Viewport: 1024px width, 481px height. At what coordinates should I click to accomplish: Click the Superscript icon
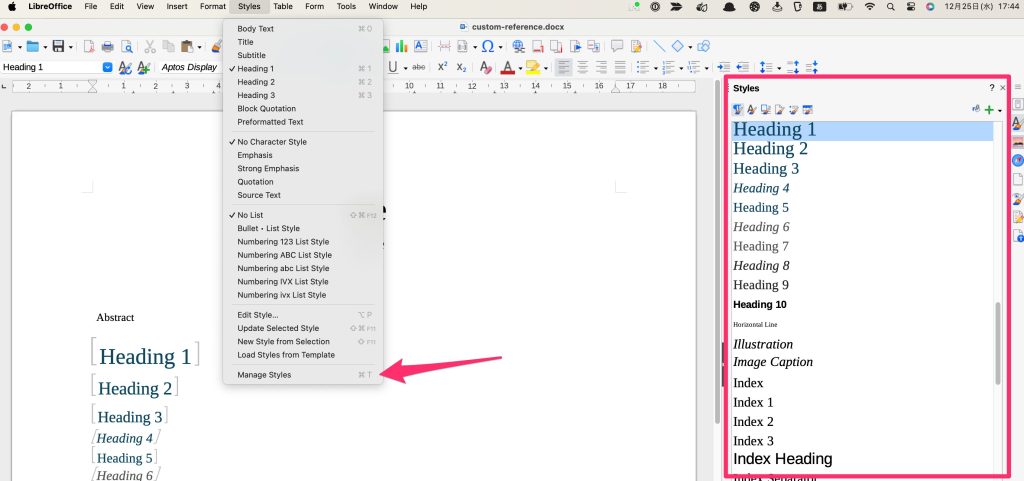click(x=442, y=67)
